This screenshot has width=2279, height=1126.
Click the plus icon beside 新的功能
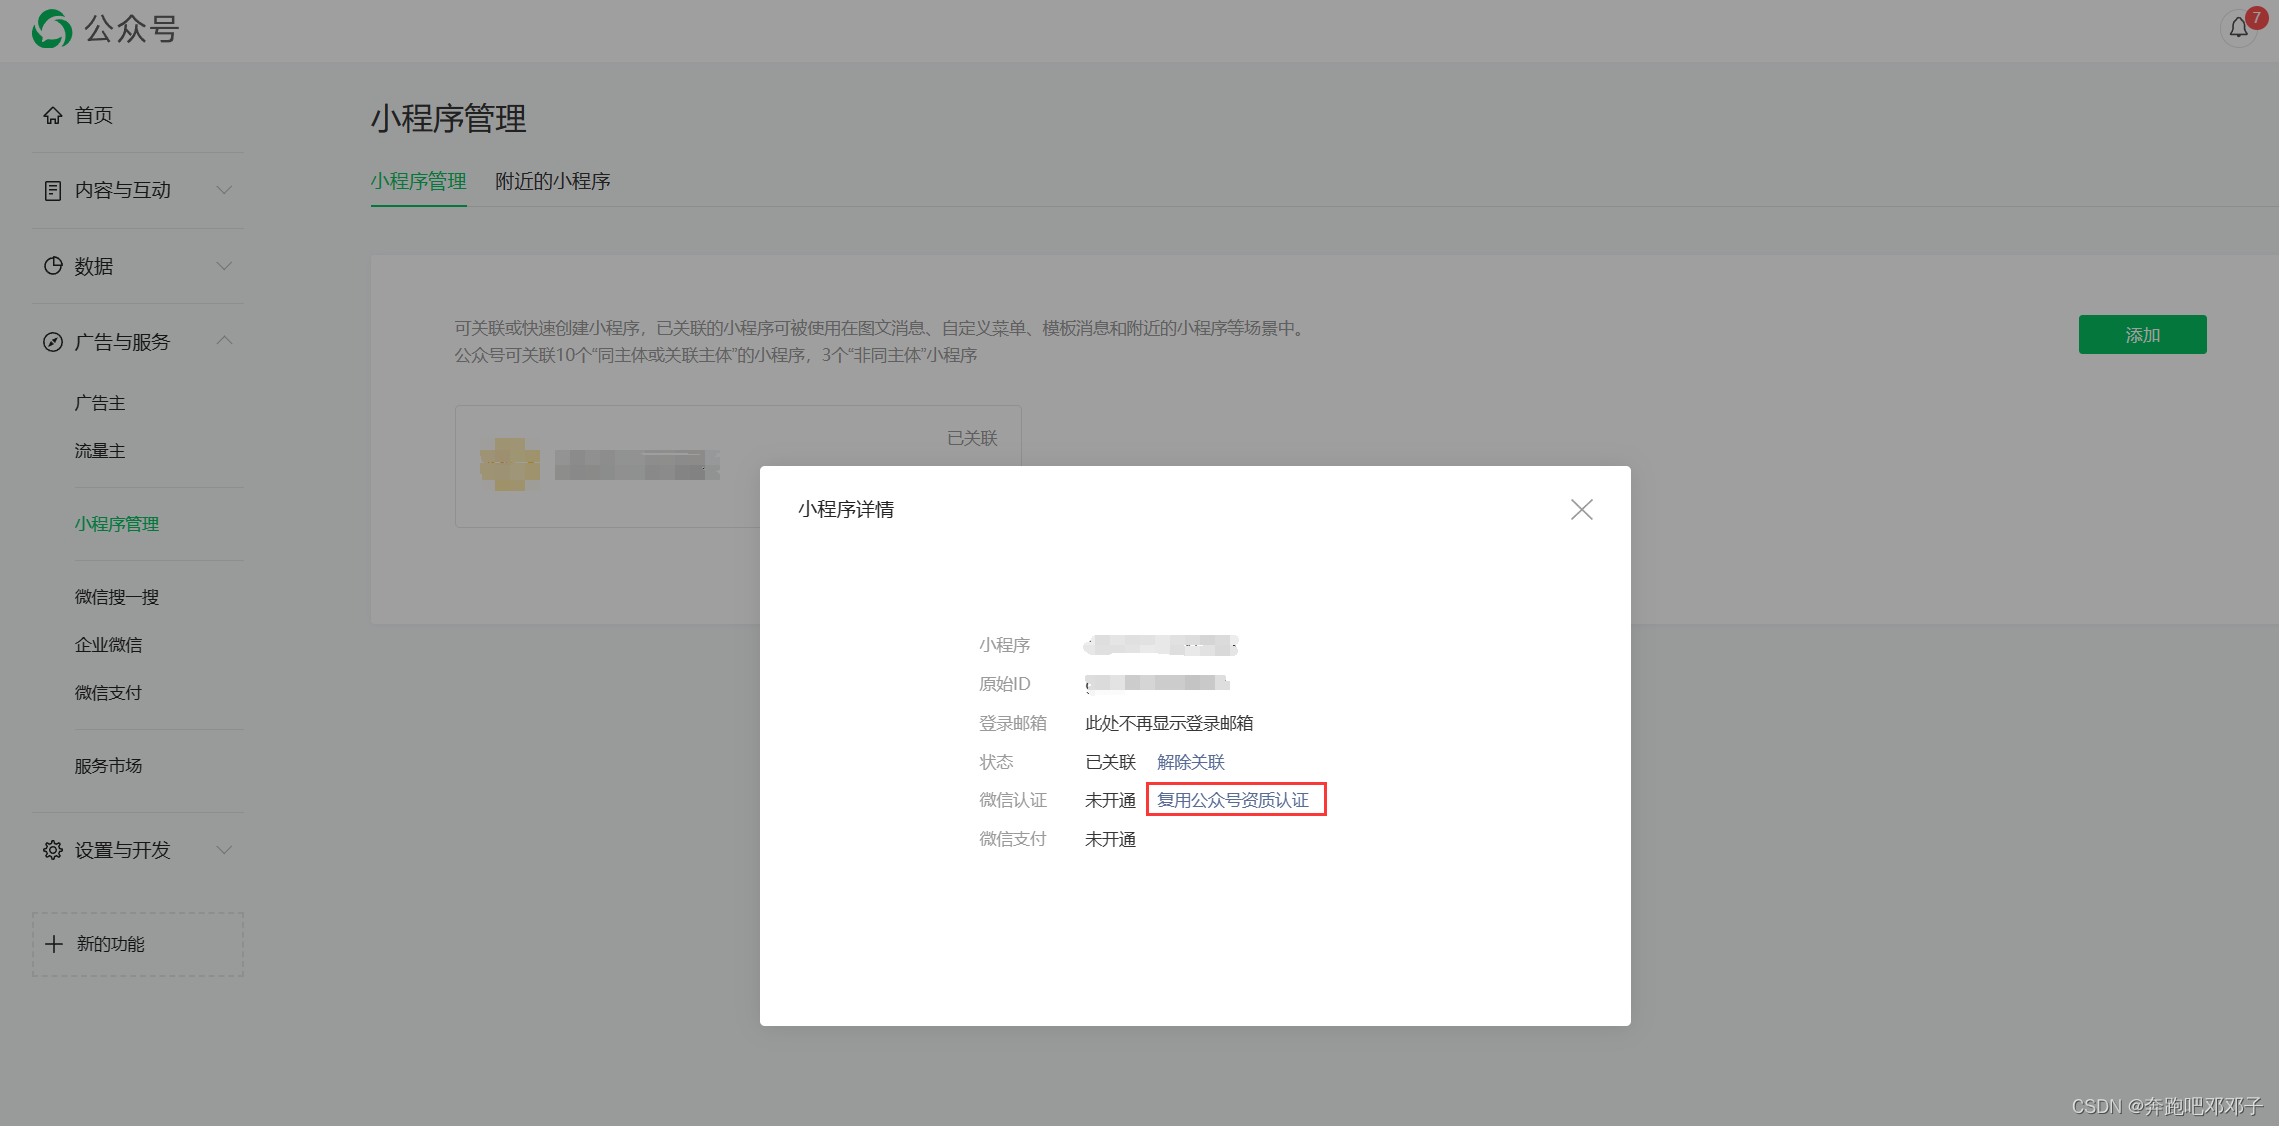click(54, 944)
